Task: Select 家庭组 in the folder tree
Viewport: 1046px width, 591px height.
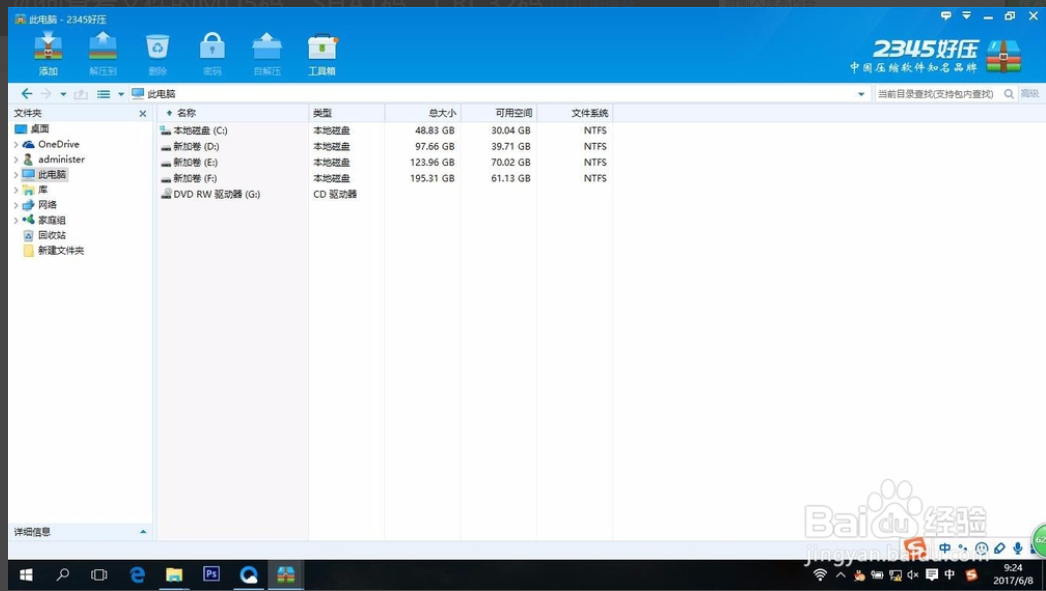Action: pos(52,220)
